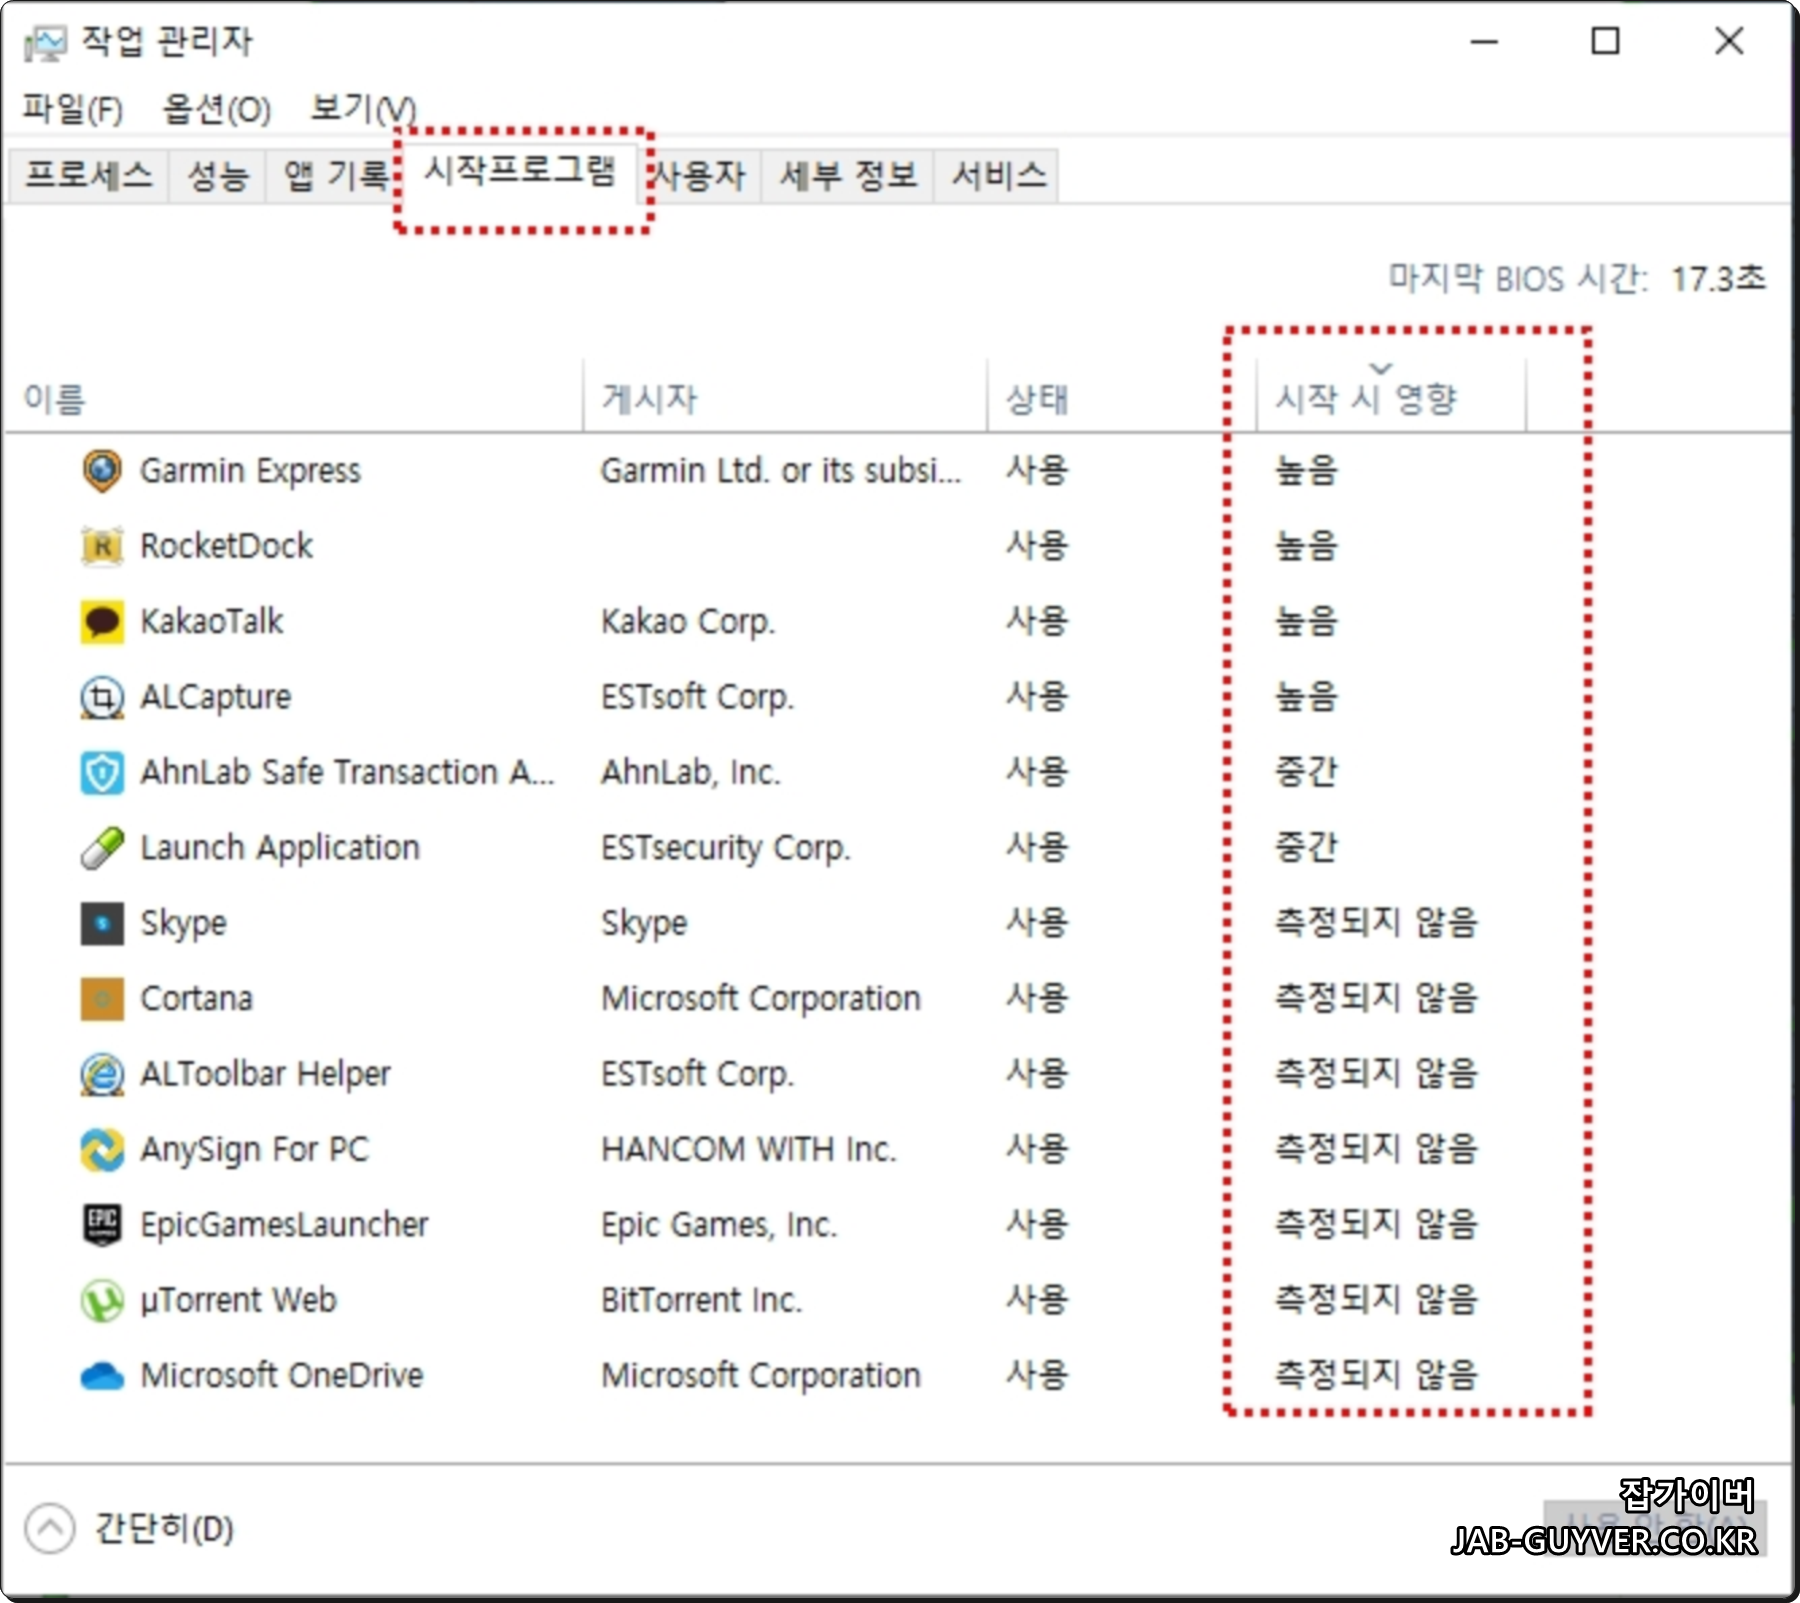
Task: Switch to the 사용자 tab
Action: coord(700,175)
